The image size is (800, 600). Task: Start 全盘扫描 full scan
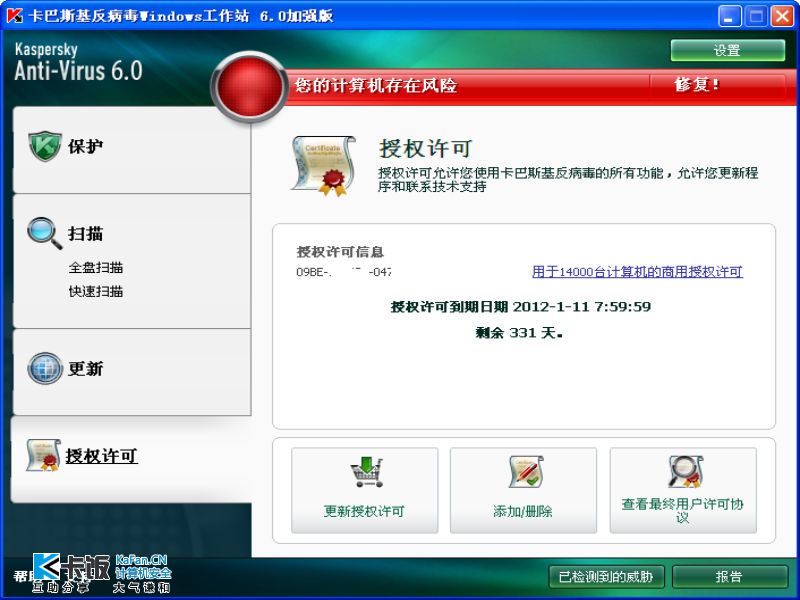click(96, 267)
